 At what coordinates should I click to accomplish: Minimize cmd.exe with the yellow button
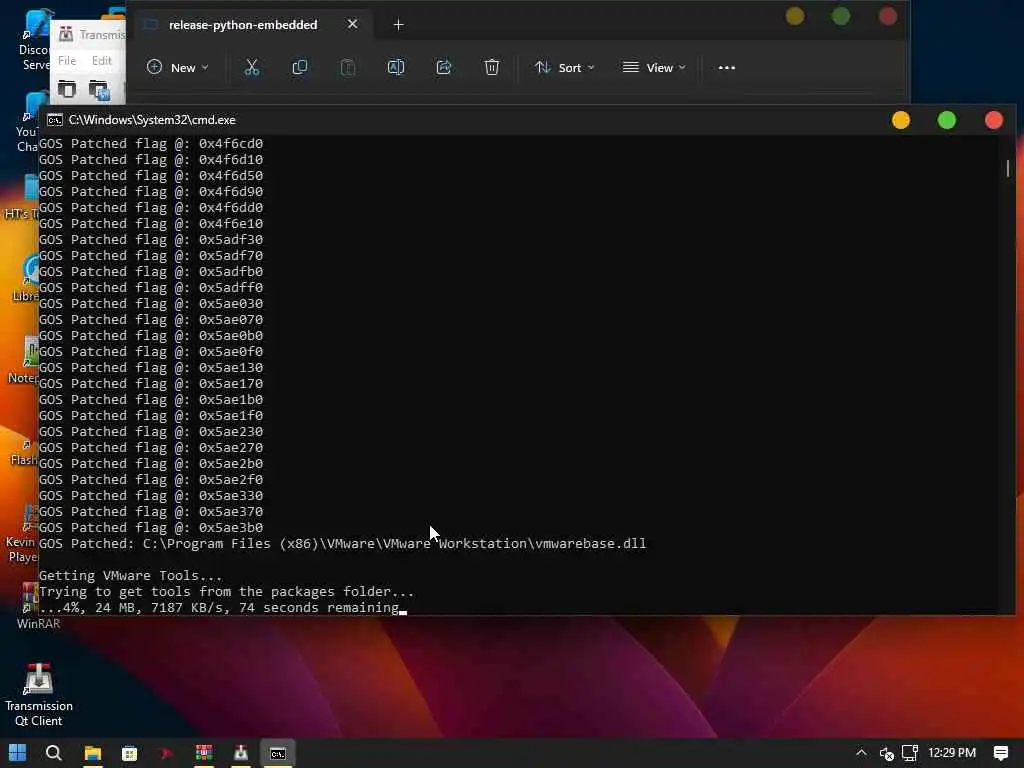click(901, 120)
